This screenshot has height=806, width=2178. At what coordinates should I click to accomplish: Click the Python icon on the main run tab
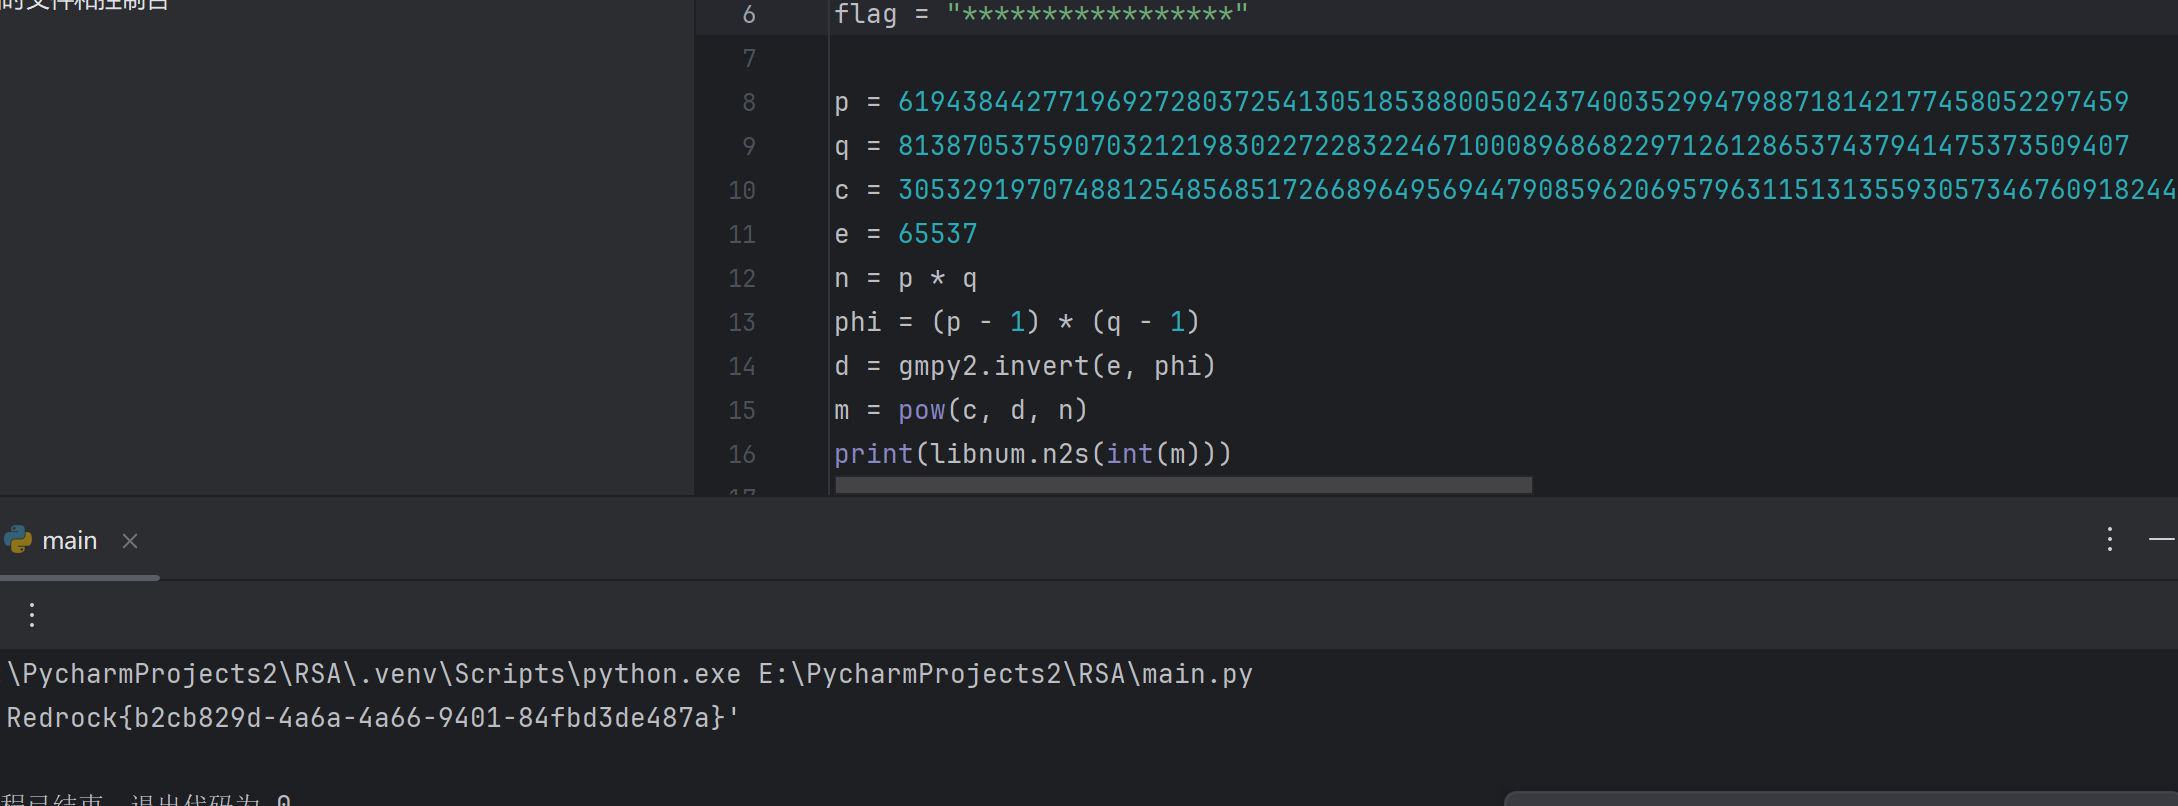tap(18, 540)
